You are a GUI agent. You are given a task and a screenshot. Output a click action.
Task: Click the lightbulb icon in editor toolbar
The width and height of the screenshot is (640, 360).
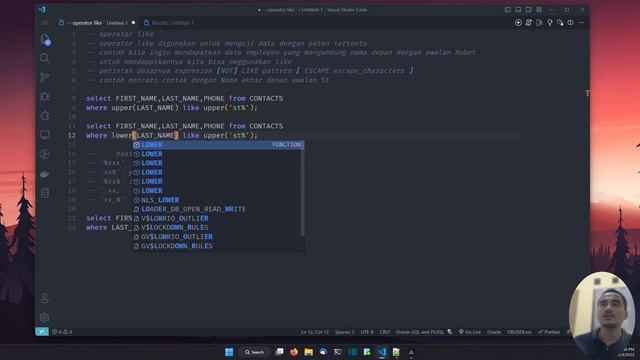pyautogui.click(x=550, y=23)
